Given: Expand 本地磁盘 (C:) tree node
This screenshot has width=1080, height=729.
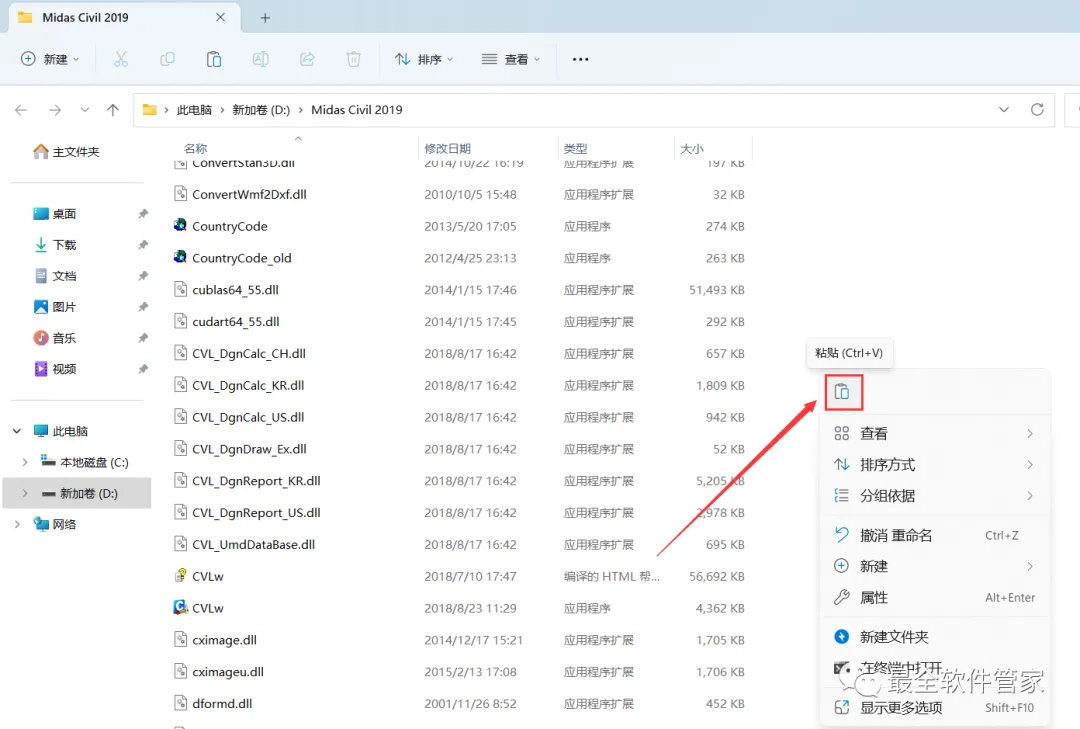Looking at the screenshot, I should coord(25,462).
